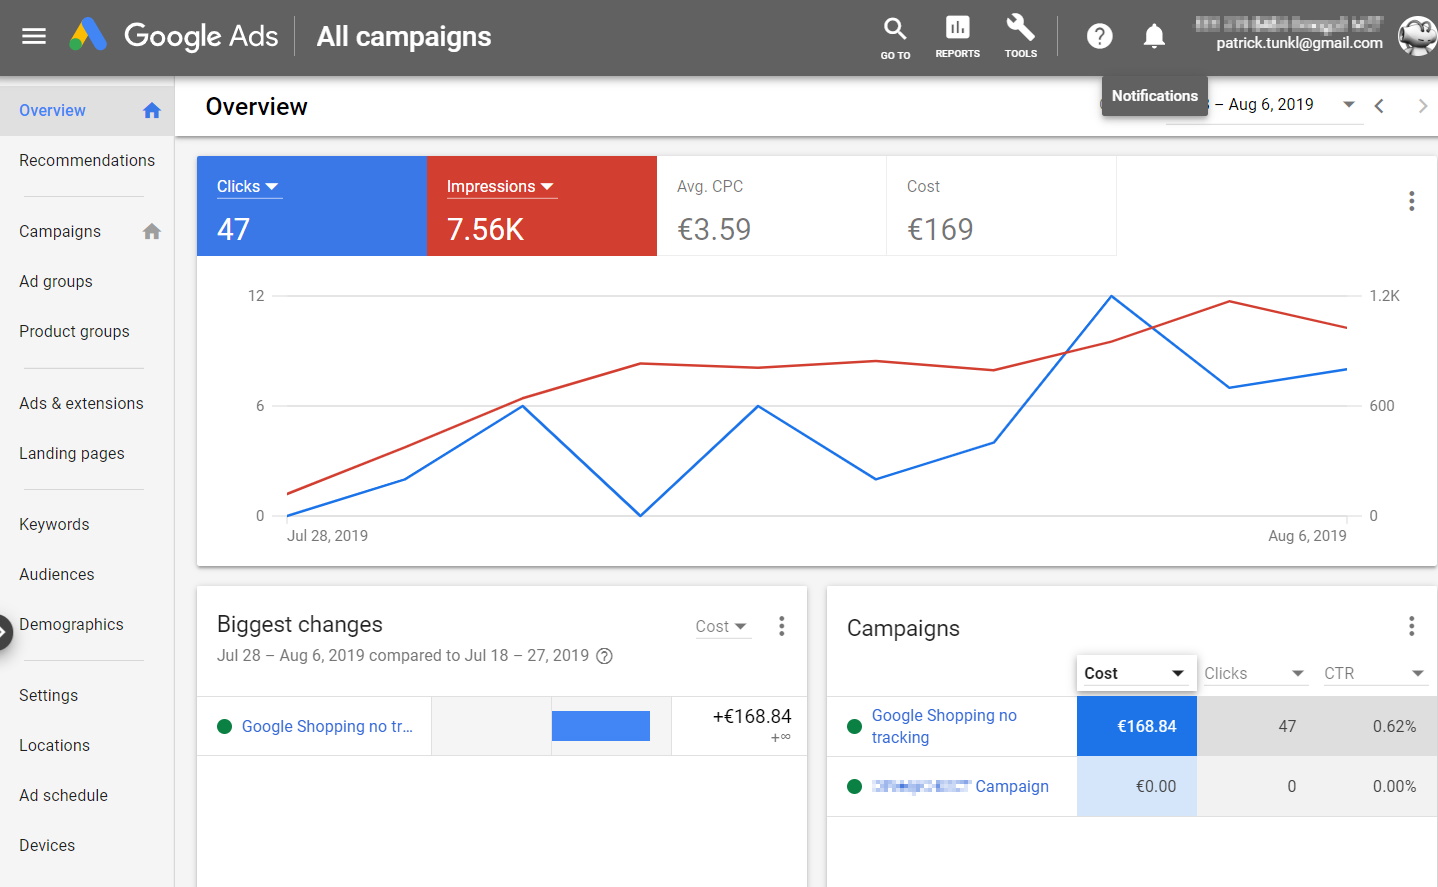
Task: Open the Clicks column dropdown in Campaigns
Action: tap(1255, 673)
